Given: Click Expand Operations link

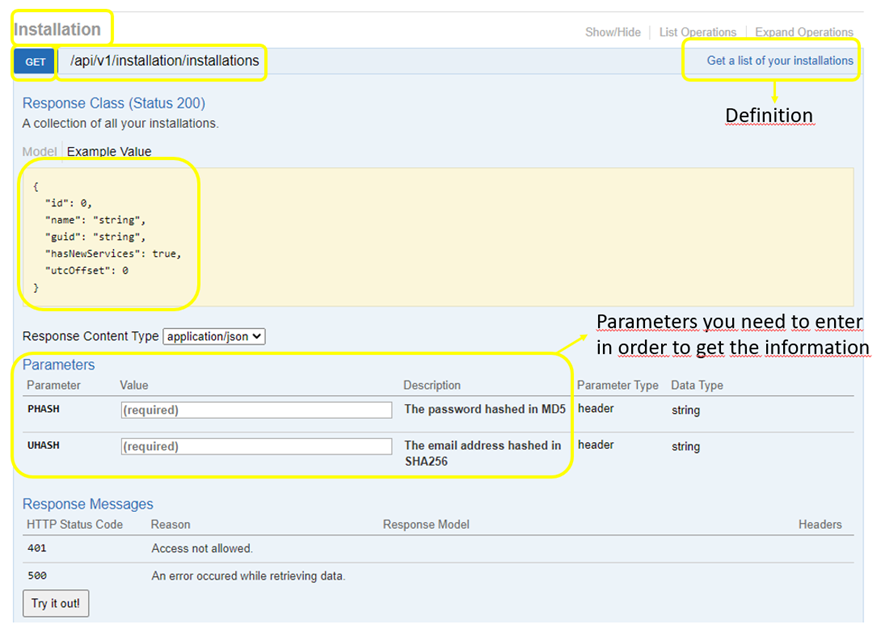Looking at the screenshot, I should point(803,32).
